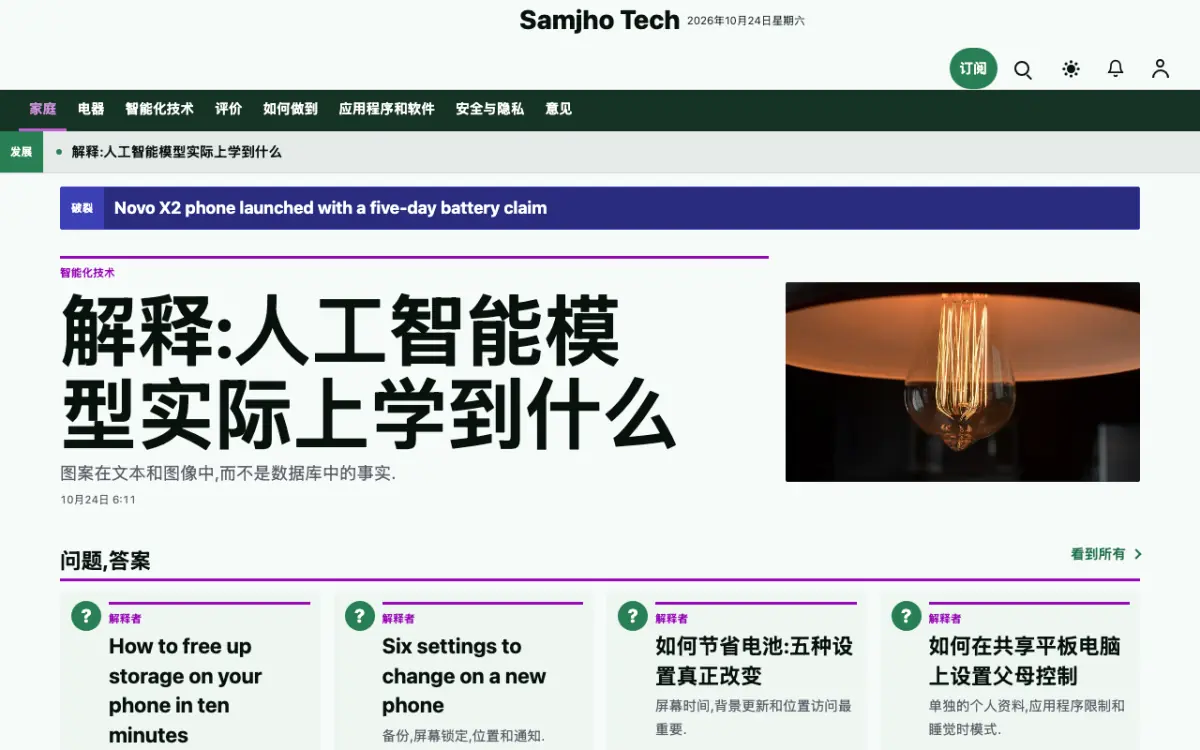Click the Samjho Tech site logo
Image resolution: width=1200 pixels, height=750 pixels.
[x=599, y=20]
